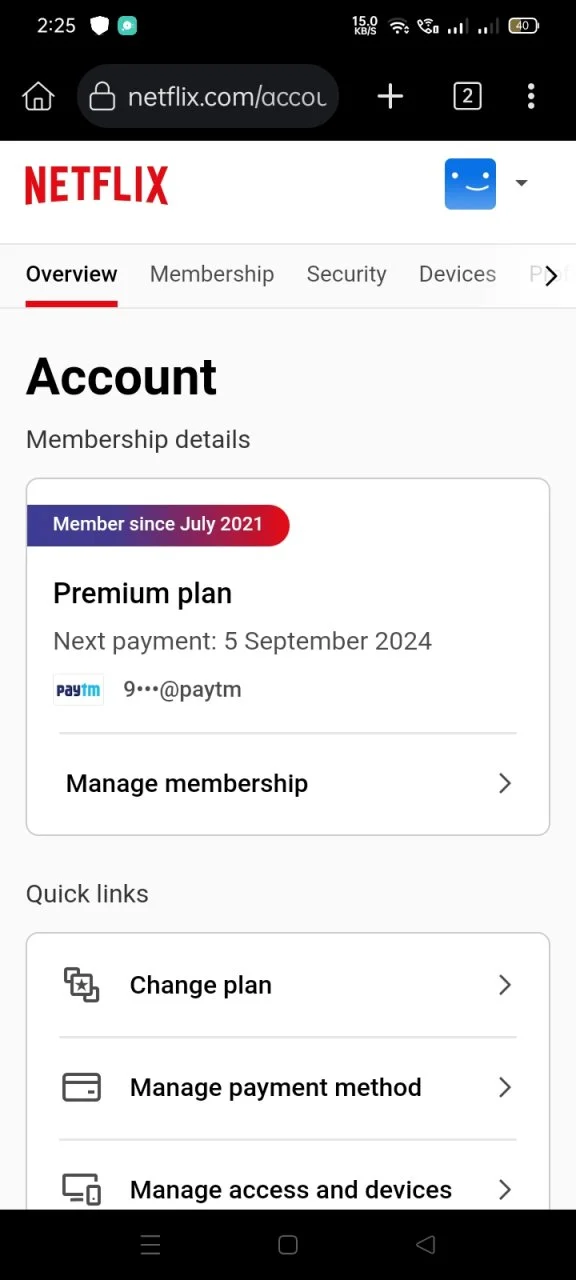Screen dimensions: 576x1280
Task: Click the Netflix logo
Action: [x=96, y=186]
